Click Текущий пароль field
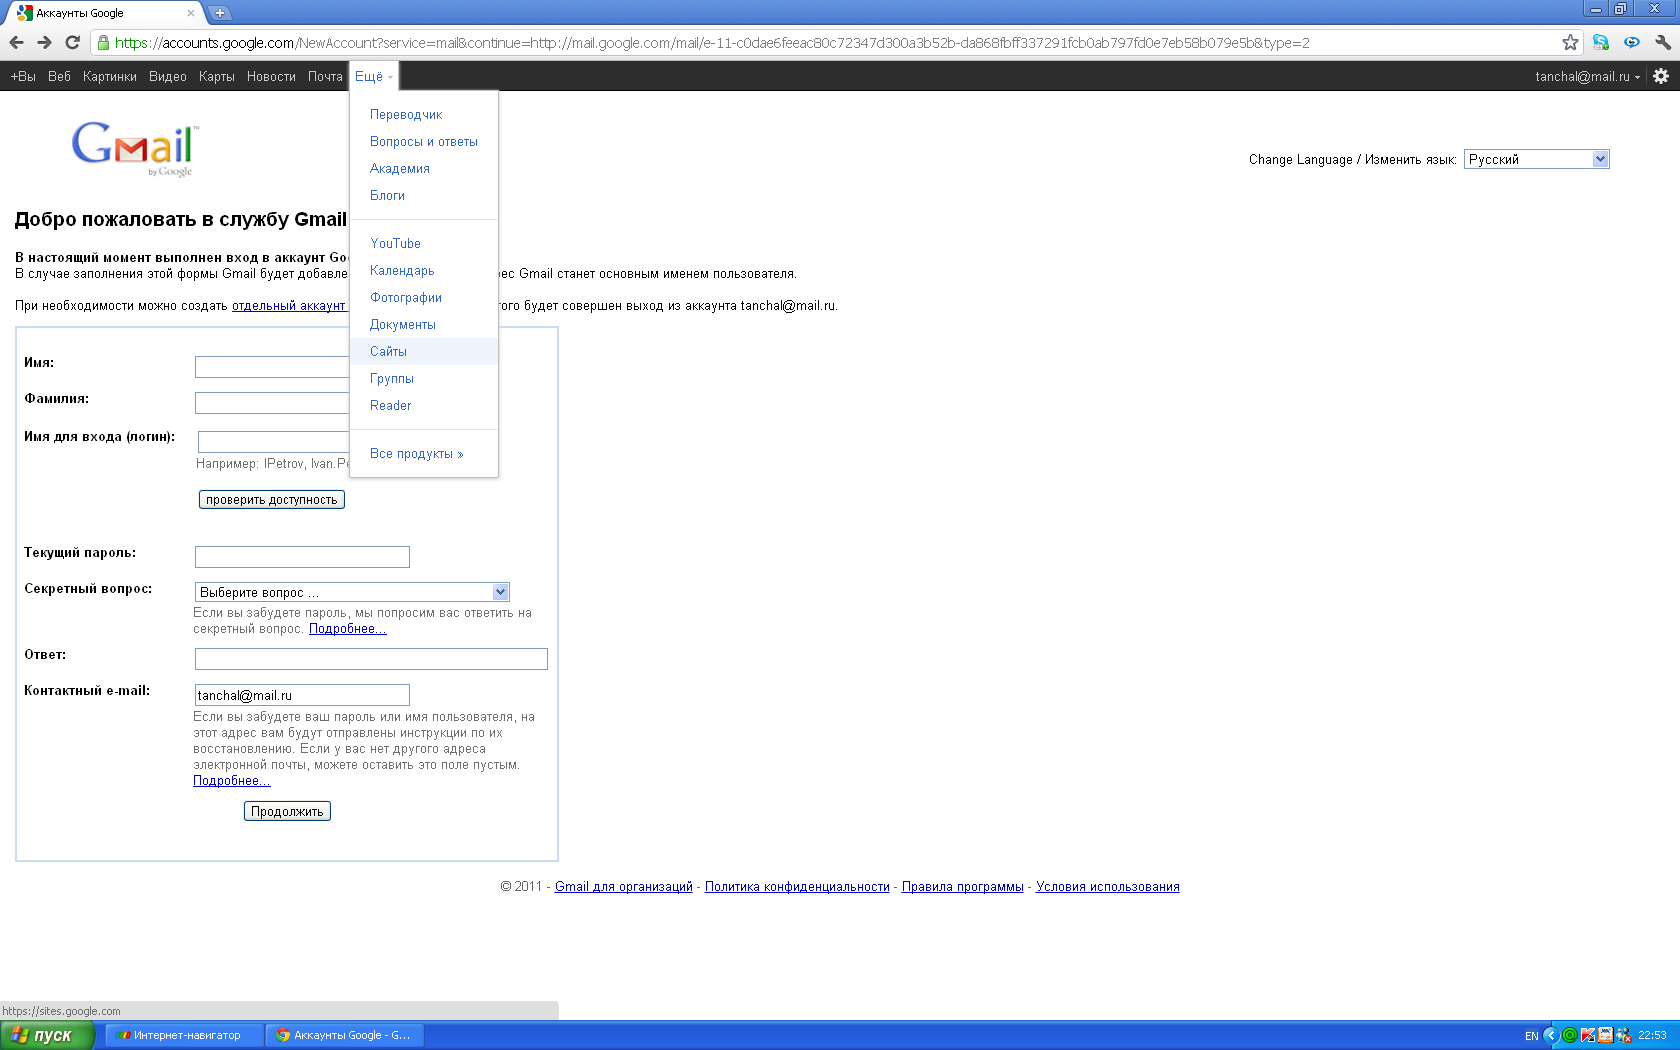1680x1050 pixels. tap(302, 557)
